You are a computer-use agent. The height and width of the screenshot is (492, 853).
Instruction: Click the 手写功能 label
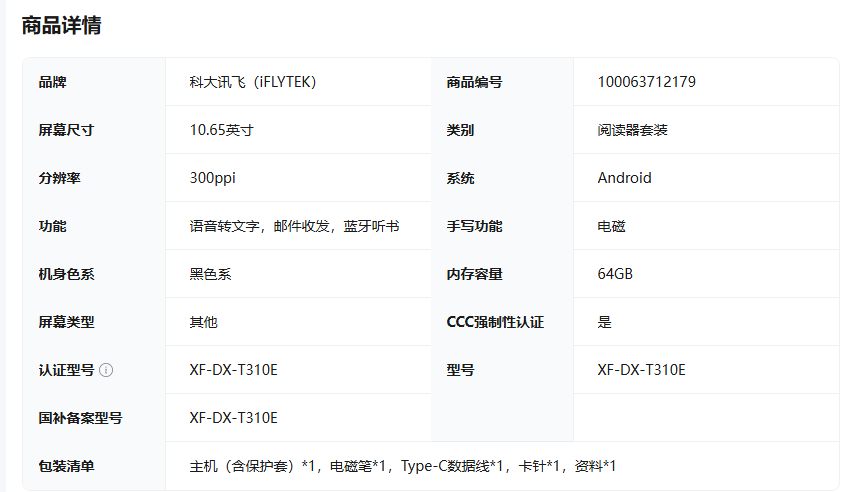474,226
